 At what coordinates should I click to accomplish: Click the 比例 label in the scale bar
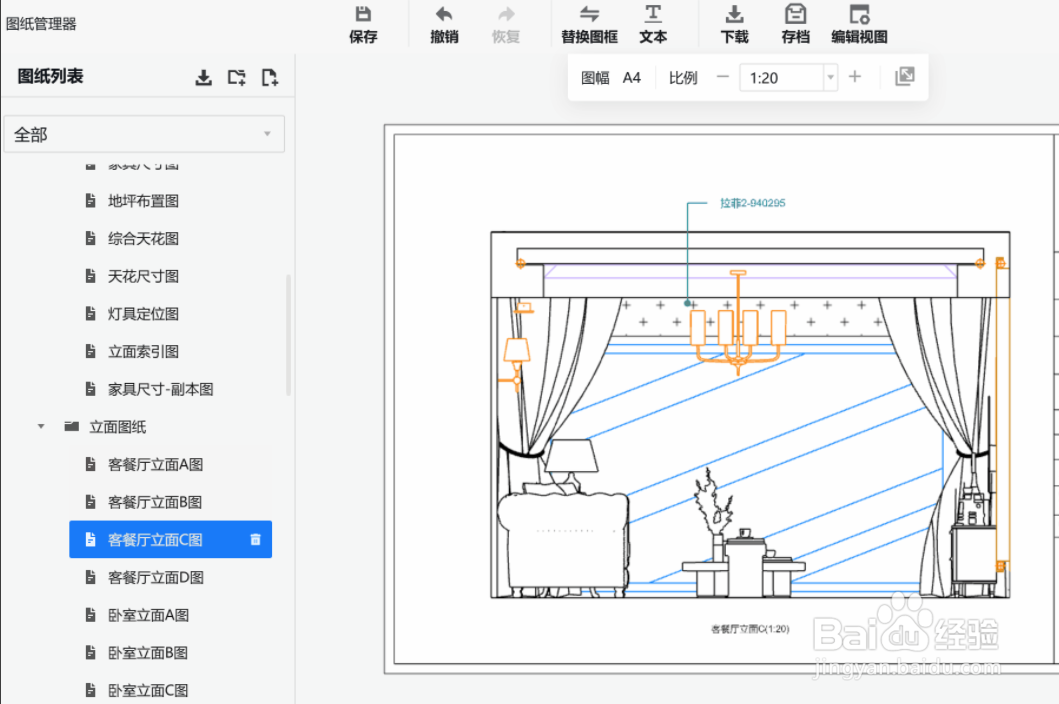(x=683, y=78)
